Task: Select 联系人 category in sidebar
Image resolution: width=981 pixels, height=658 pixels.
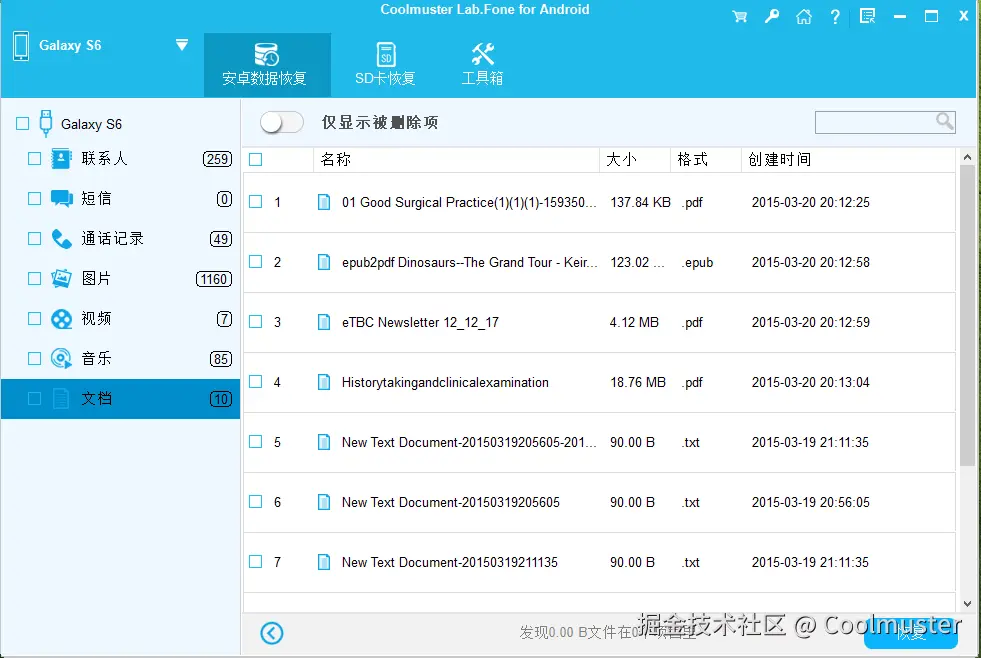Action: [120, 159]
